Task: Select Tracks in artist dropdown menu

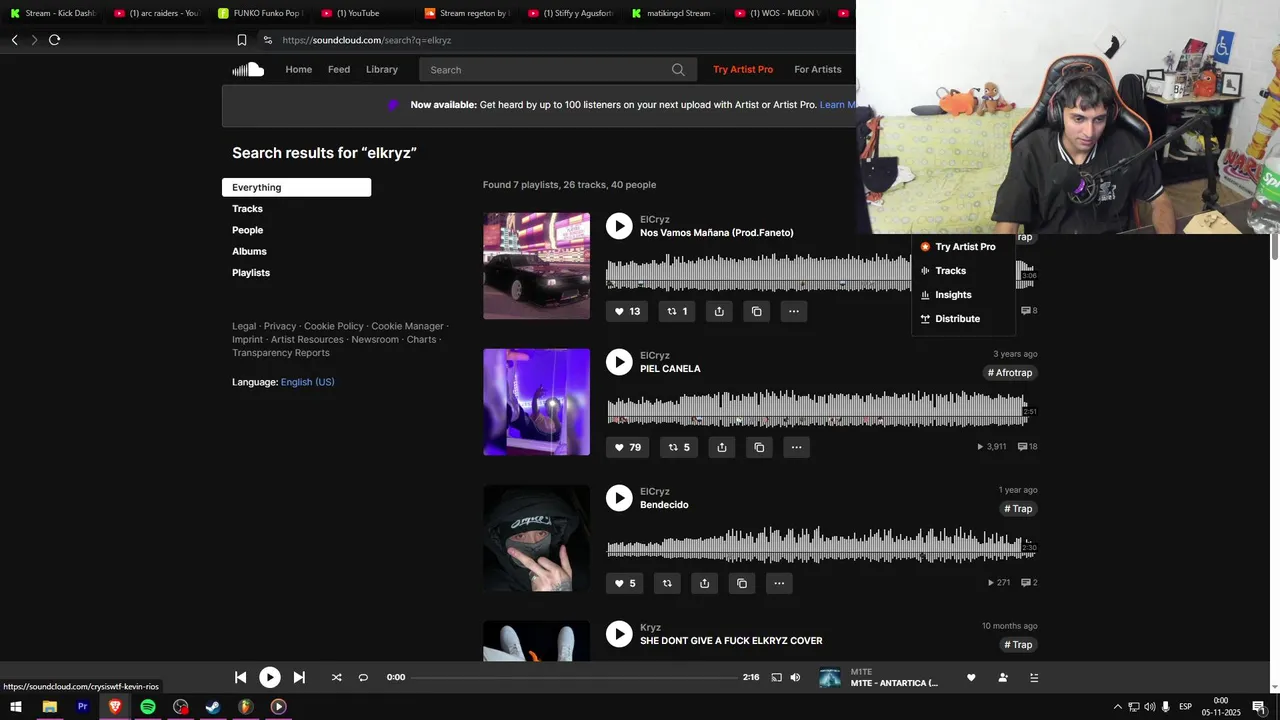Action: coord(950,270)
